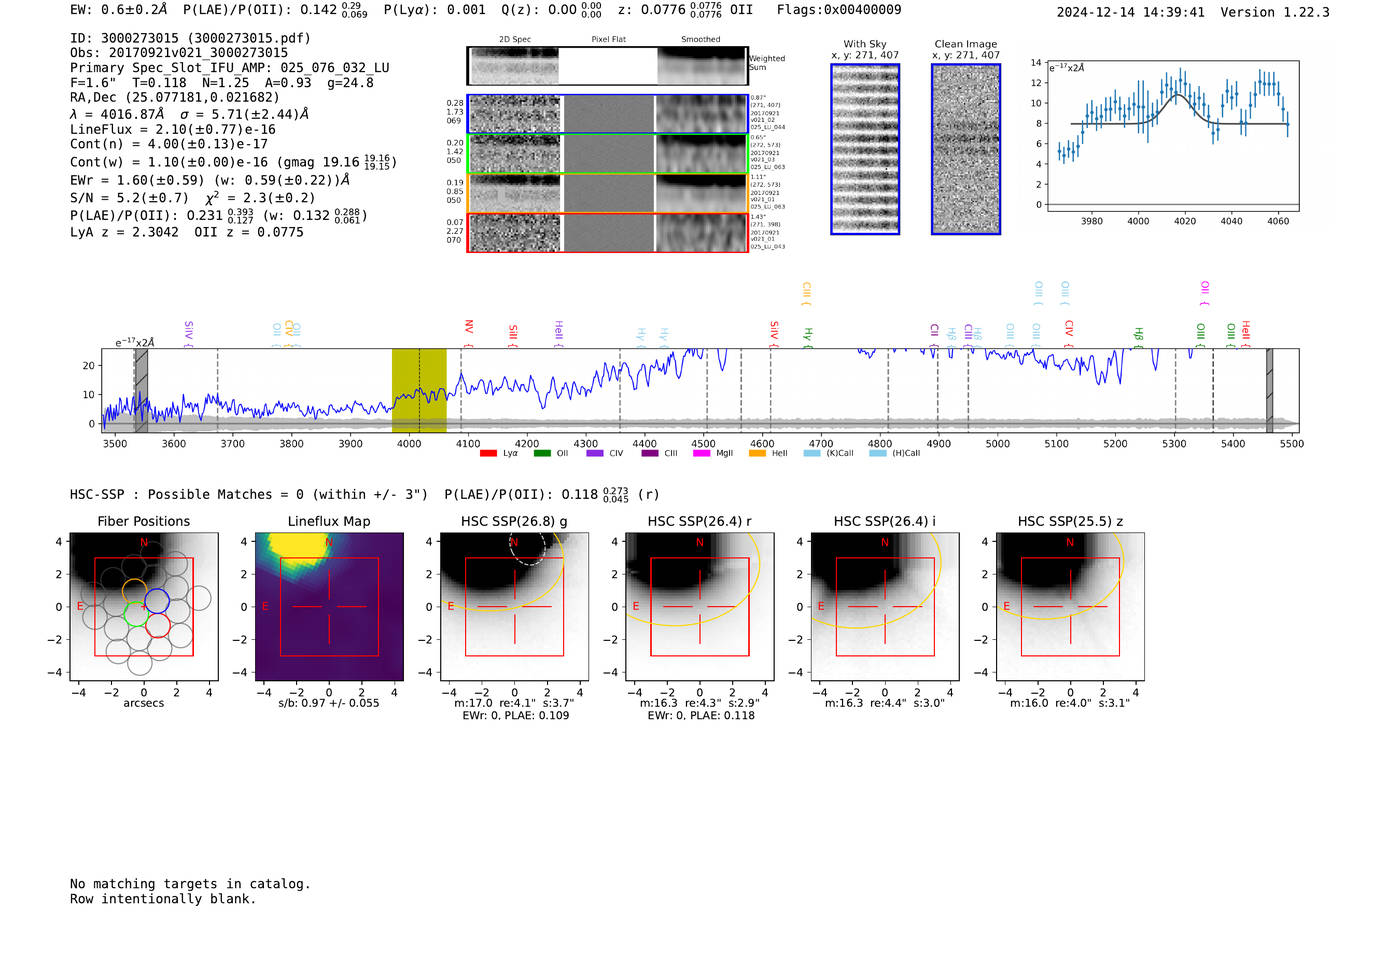Open the Gaussian line fit plot

pyautogui.click(x=1172, y=137)
